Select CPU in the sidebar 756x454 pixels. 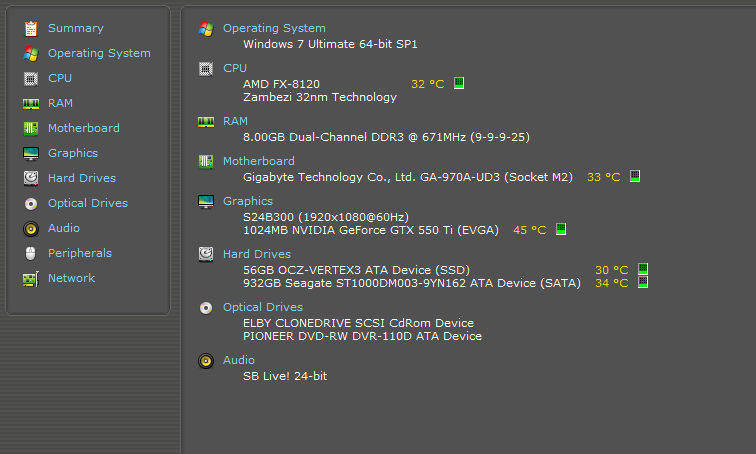60,78
